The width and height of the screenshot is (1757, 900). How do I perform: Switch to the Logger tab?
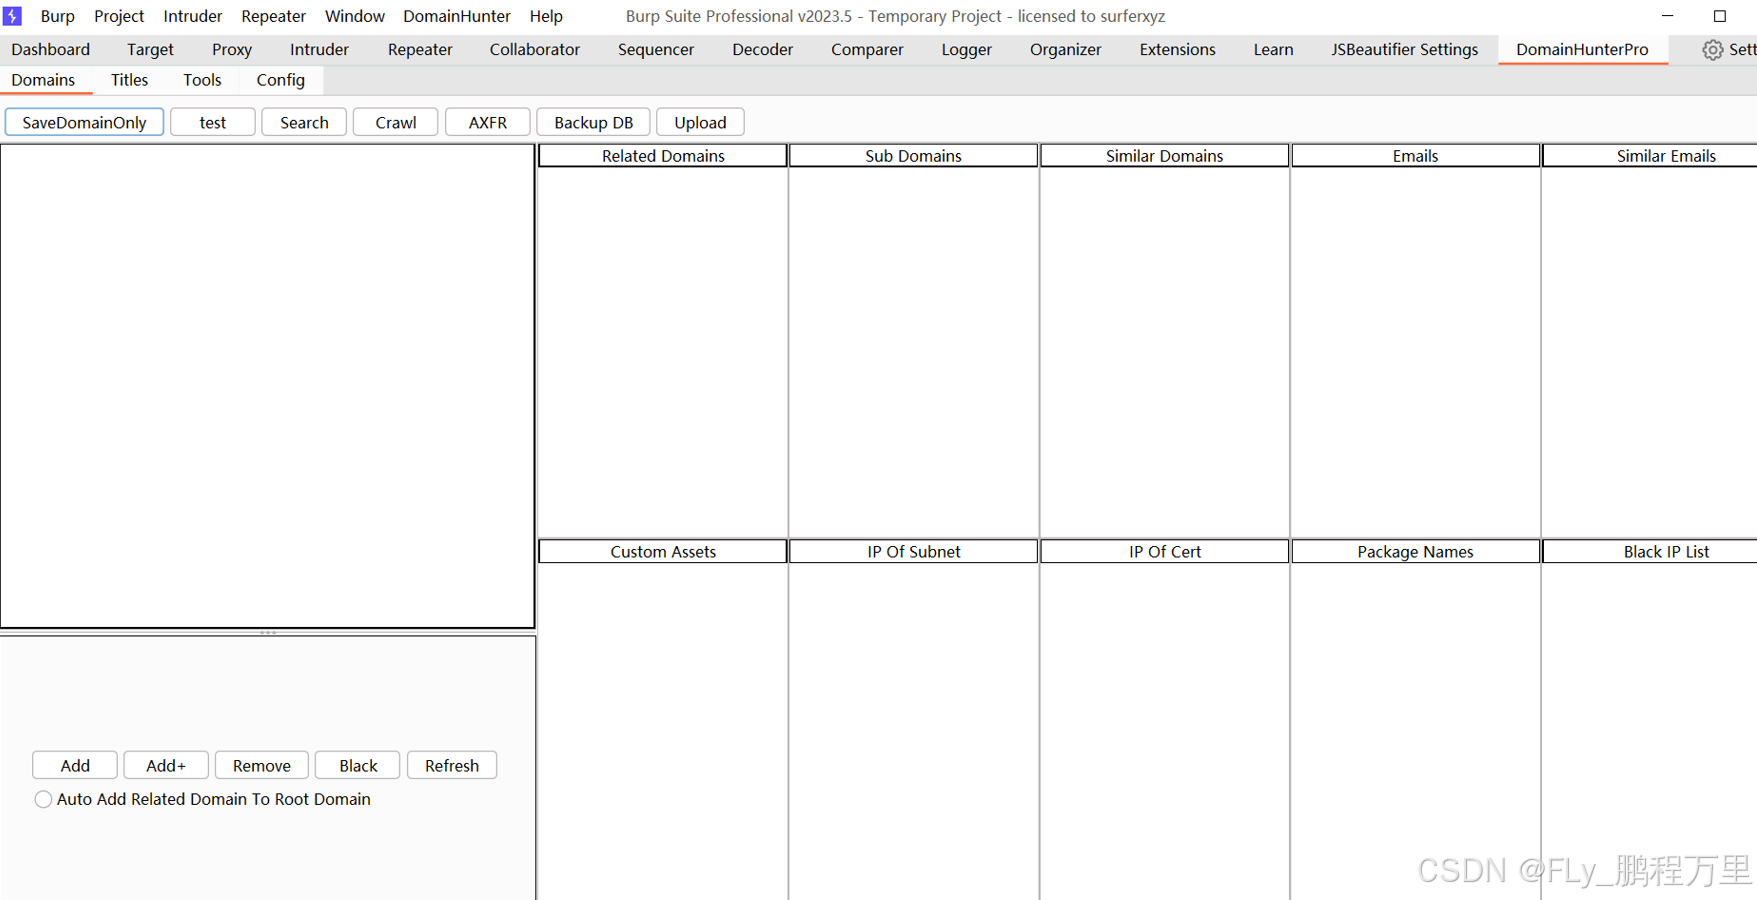pos(967,49)
